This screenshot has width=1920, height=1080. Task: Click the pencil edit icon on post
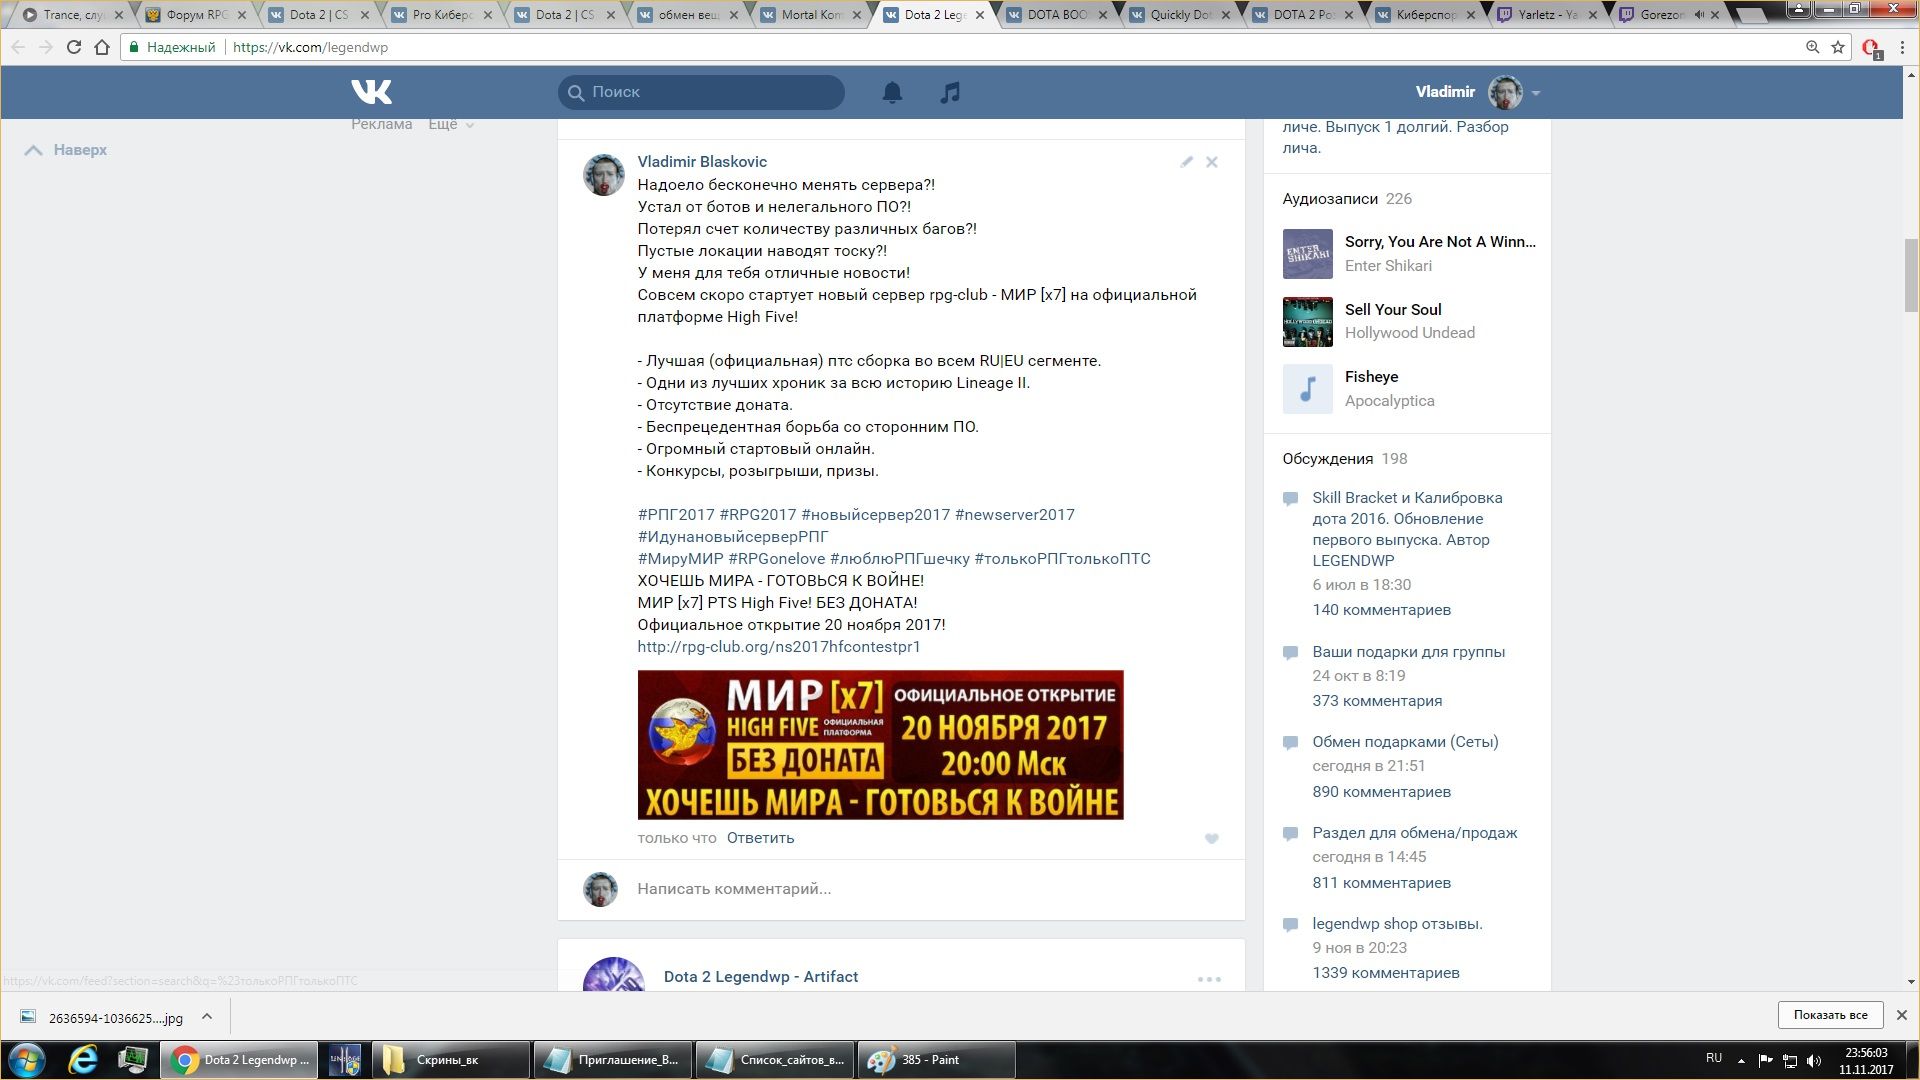pos(1186,162)
